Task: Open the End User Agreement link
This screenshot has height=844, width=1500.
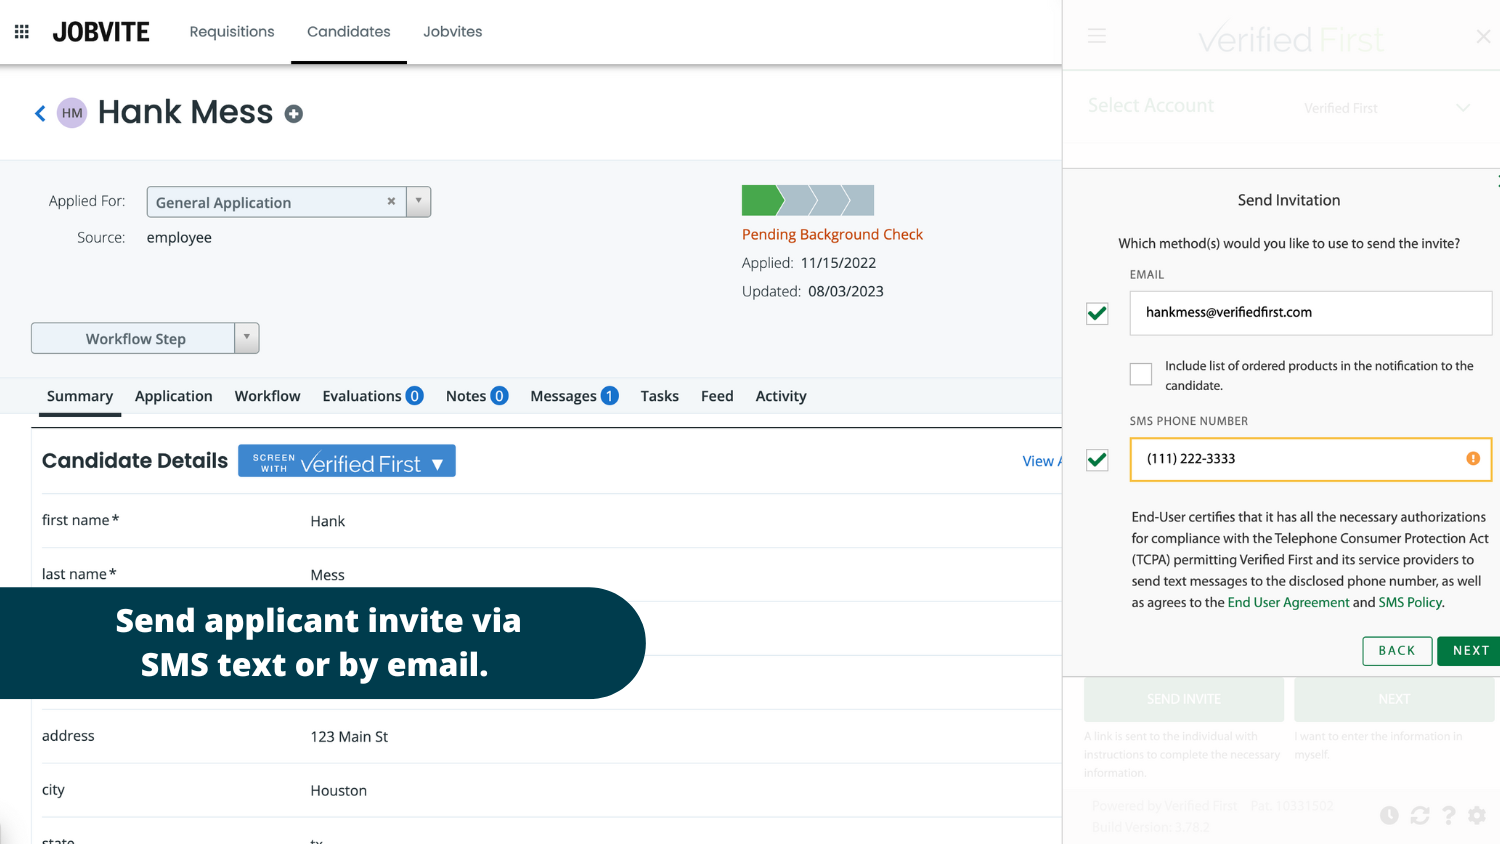Action: 1288,603
